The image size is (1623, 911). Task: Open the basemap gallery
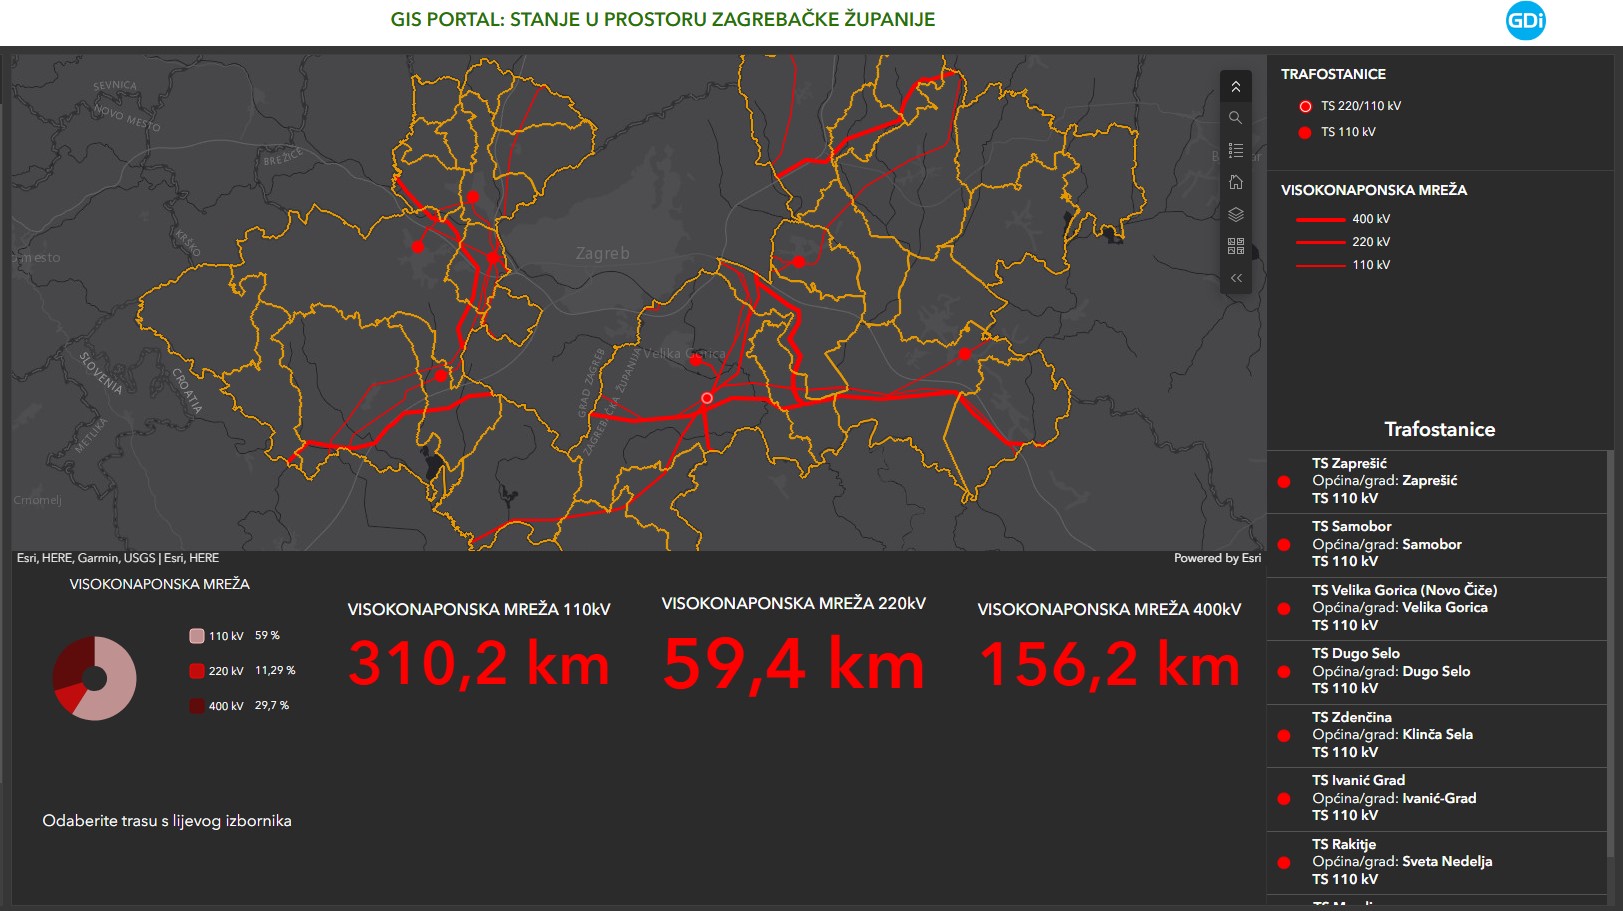point(1236,246)
